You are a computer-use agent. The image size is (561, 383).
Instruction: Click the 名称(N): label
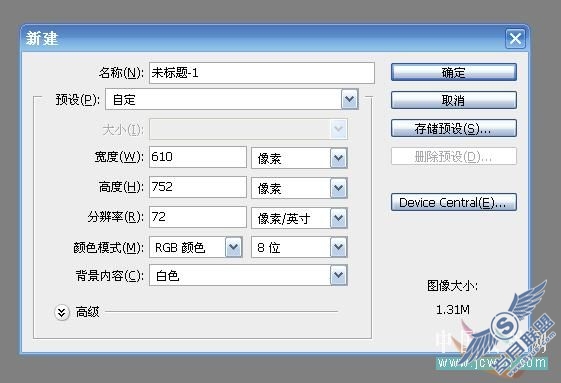pos(121,73)
